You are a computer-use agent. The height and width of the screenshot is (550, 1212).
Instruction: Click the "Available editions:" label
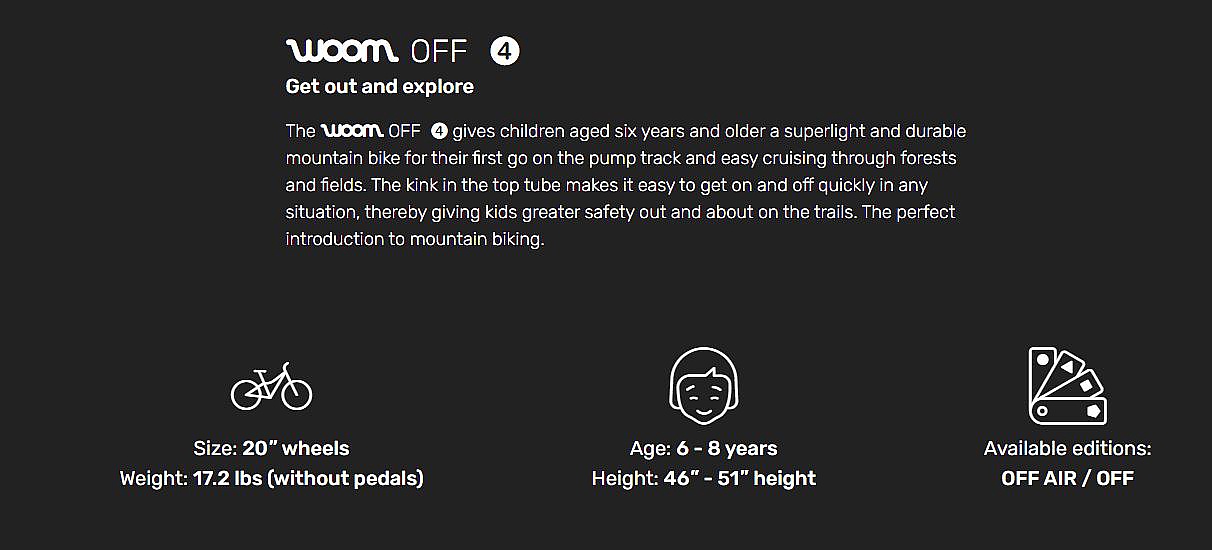coord(1067,448)
